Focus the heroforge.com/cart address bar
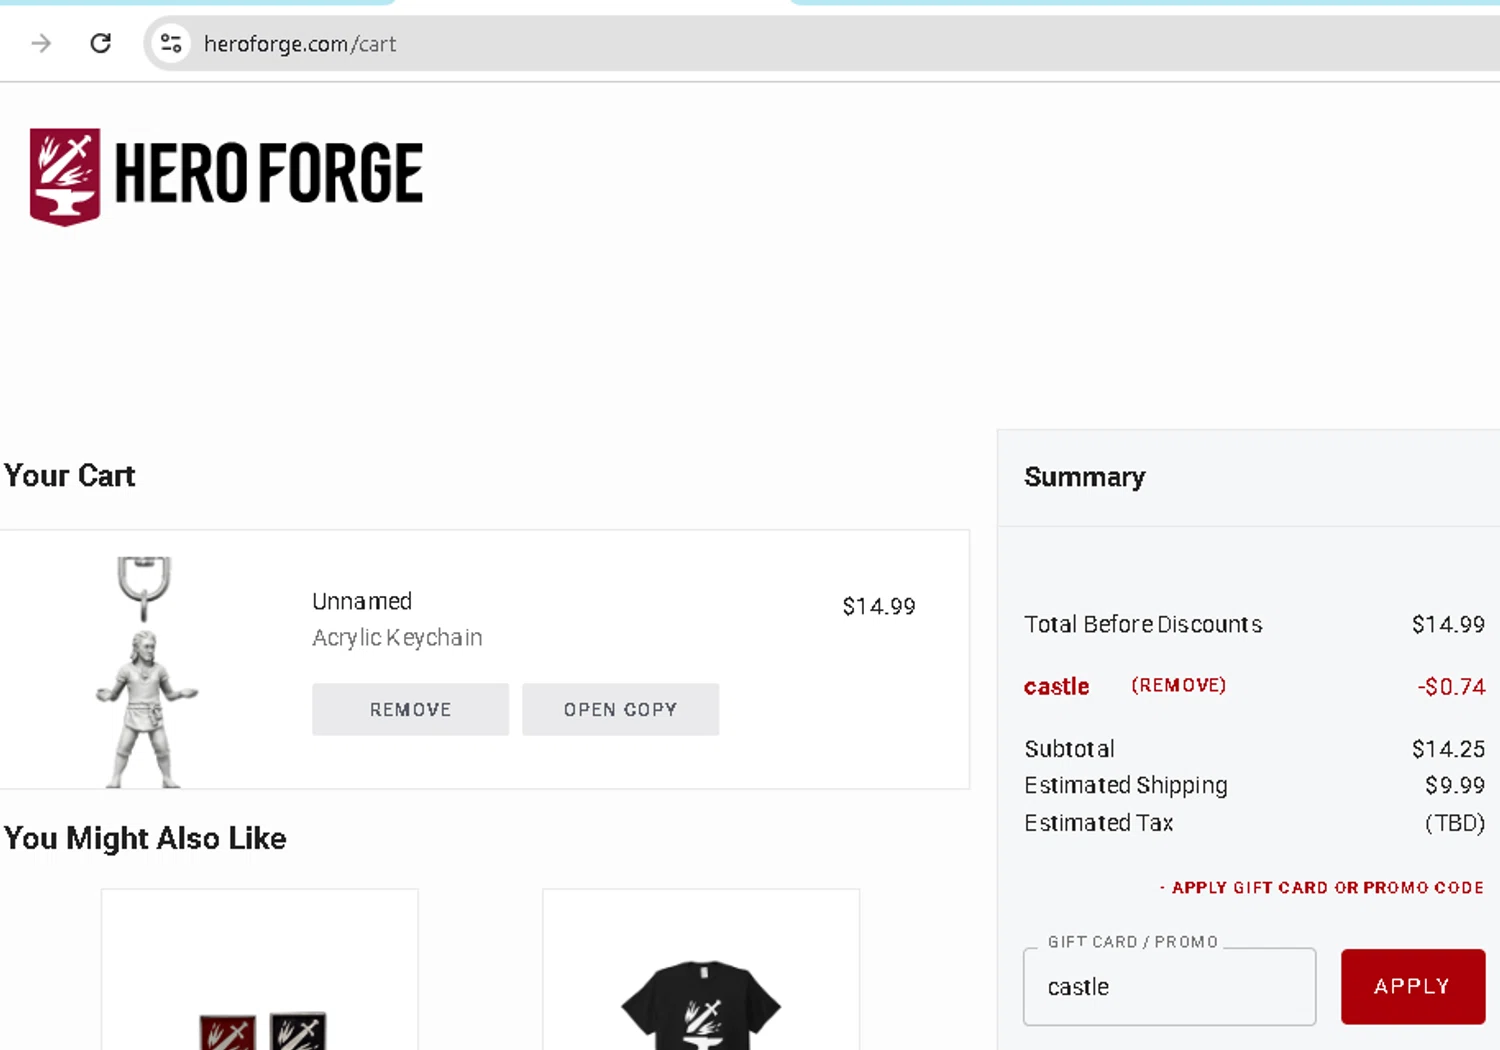 click(x=700, y=44)
